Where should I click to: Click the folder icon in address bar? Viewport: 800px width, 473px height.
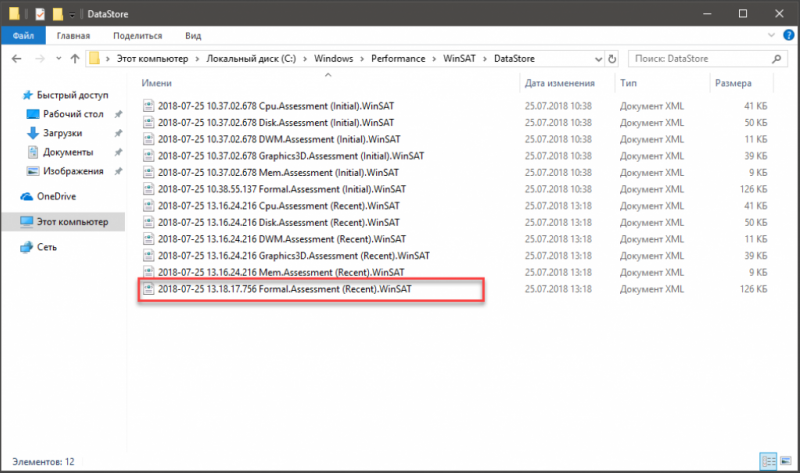pos(94,59)
